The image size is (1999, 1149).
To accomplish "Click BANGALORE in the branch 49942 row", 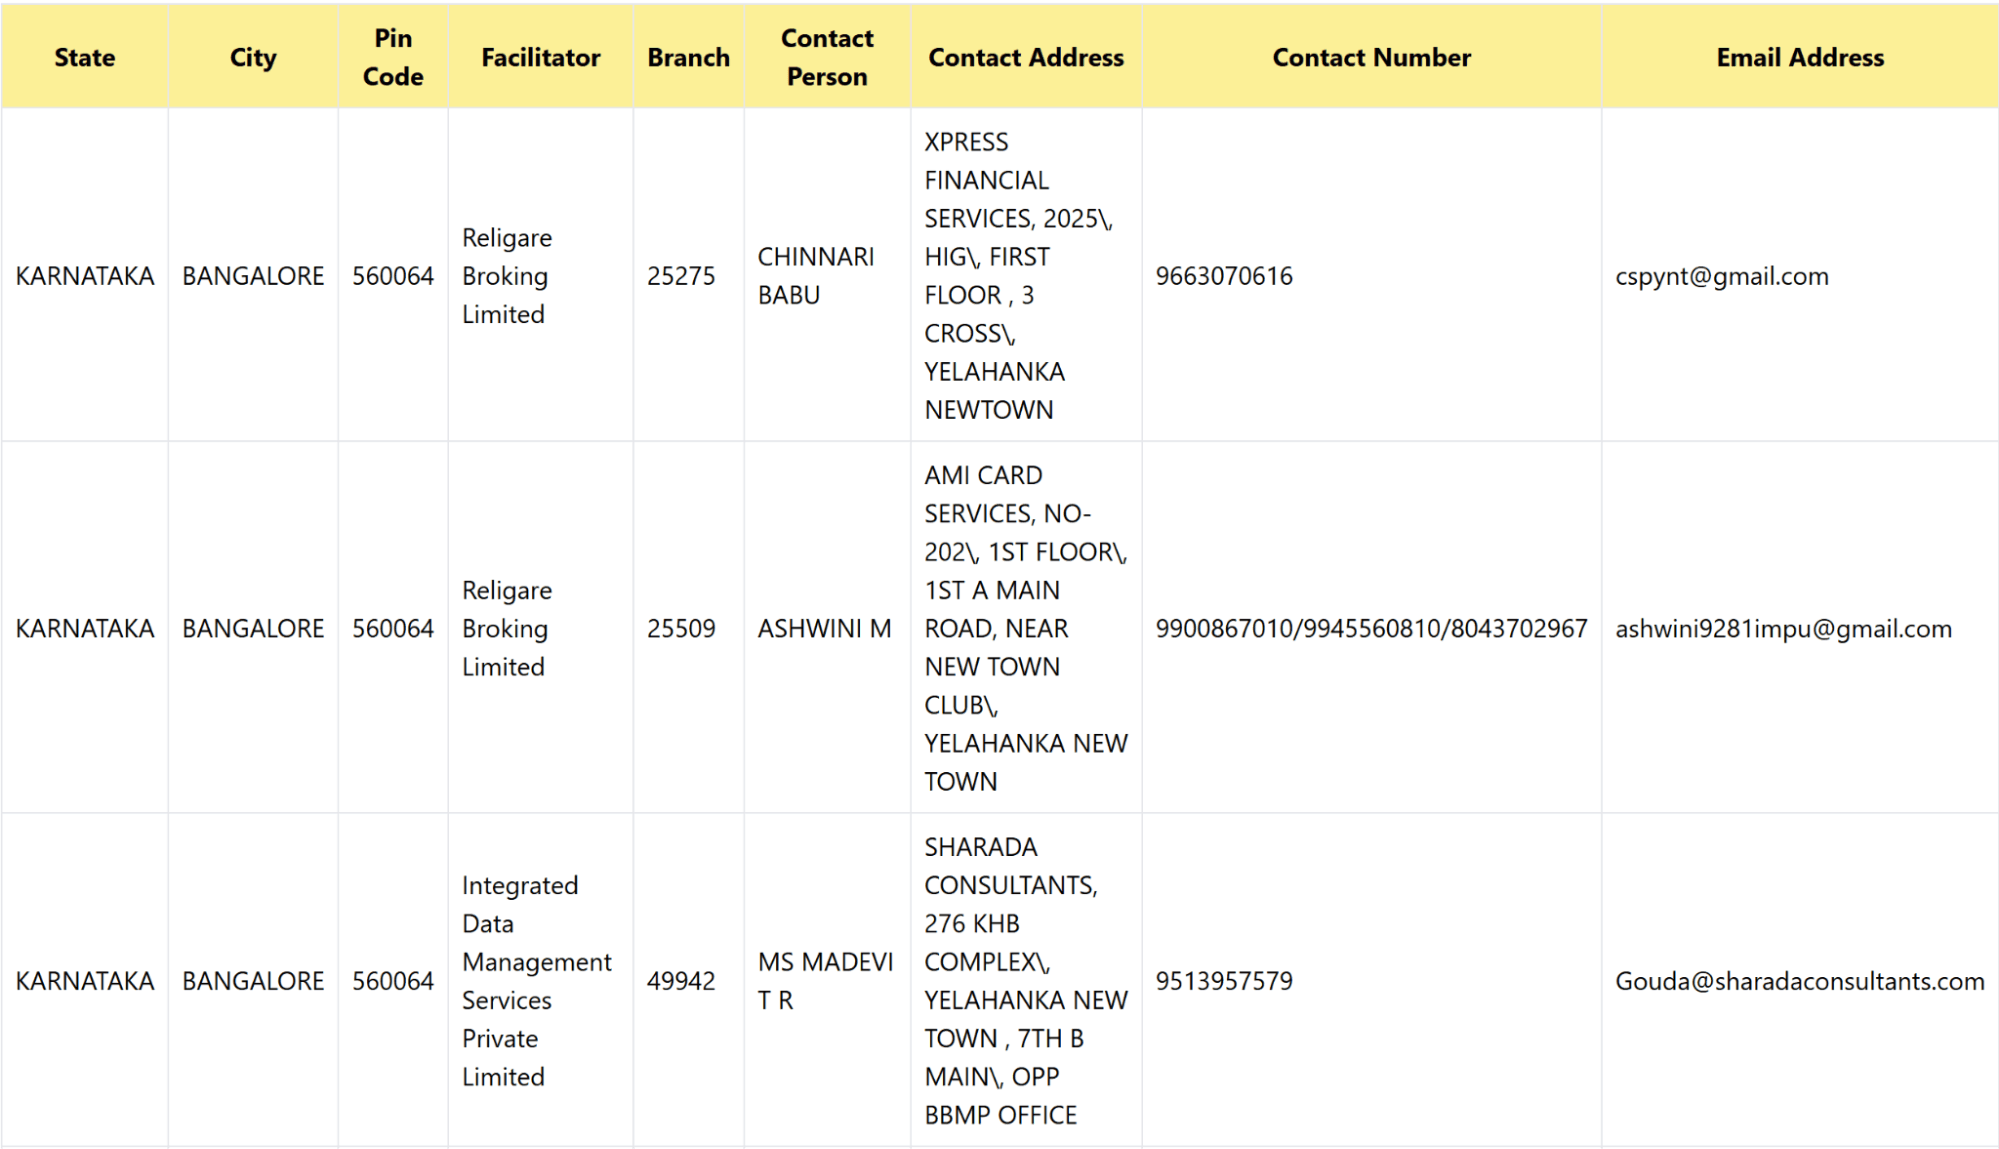I will click(x=253, y=981).
